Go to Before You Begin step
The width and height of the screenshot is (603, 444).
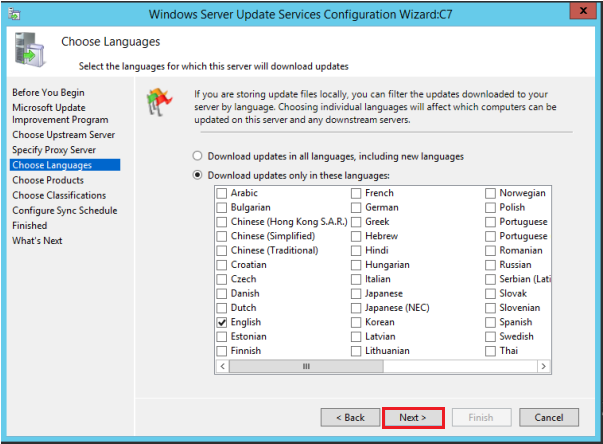tap(48, 93)
